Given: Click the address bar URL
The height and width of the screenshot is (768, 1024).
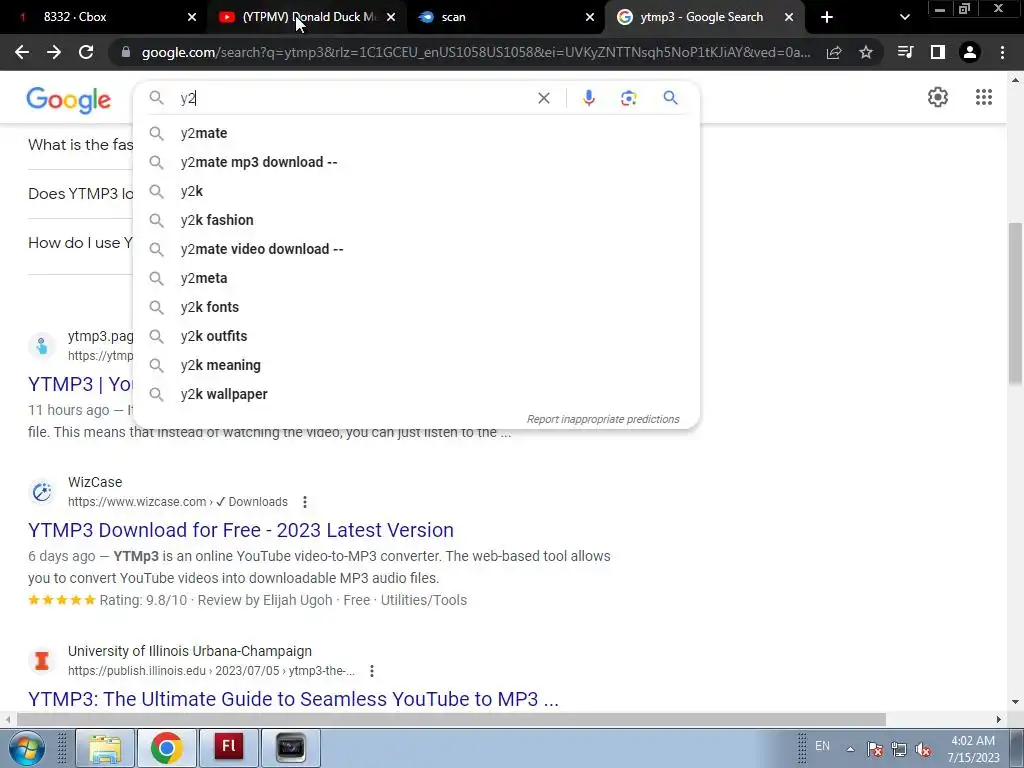Looking at the screenshot, I should (475, 52).
